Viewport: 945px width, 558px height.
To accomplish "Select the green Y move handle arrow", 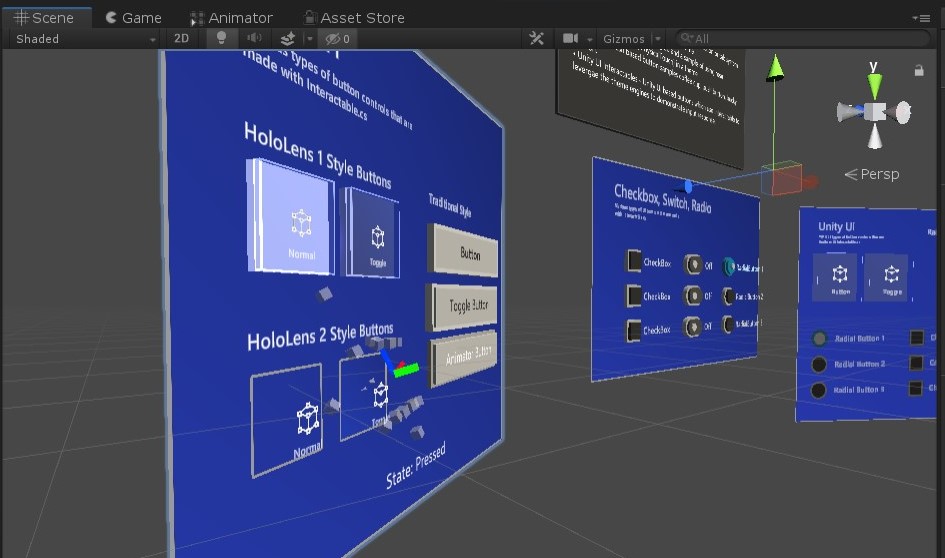I will (775, 67).
